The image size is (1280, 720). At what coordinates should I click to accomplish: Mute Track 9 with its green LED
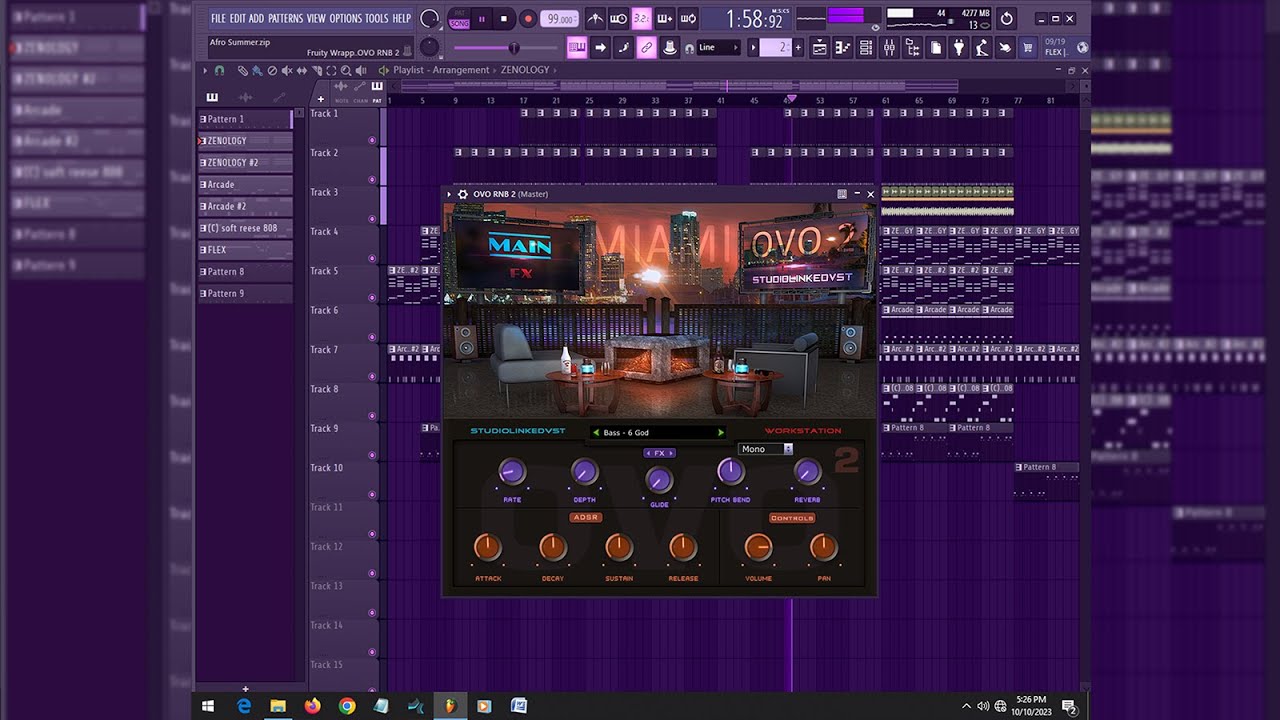click(x=372, y=455)
